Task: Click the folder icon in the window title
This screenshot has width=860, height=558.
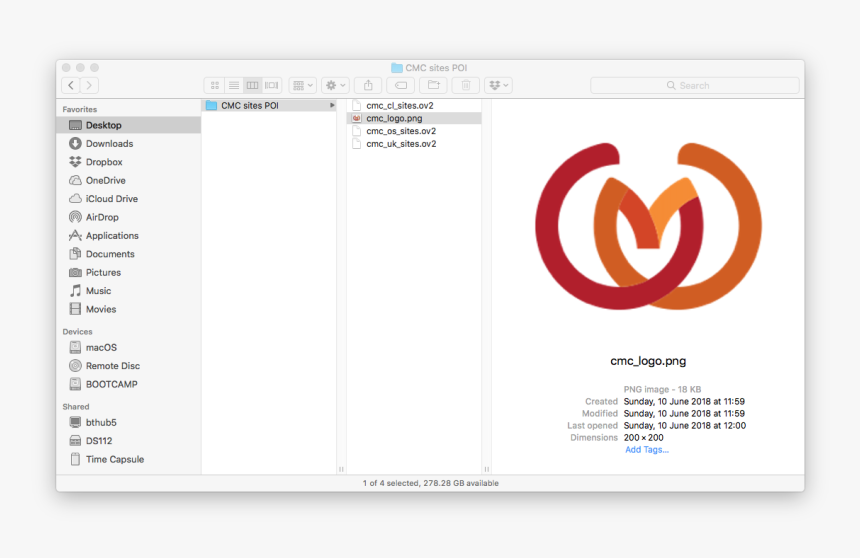Action: [x=397, y=67]
